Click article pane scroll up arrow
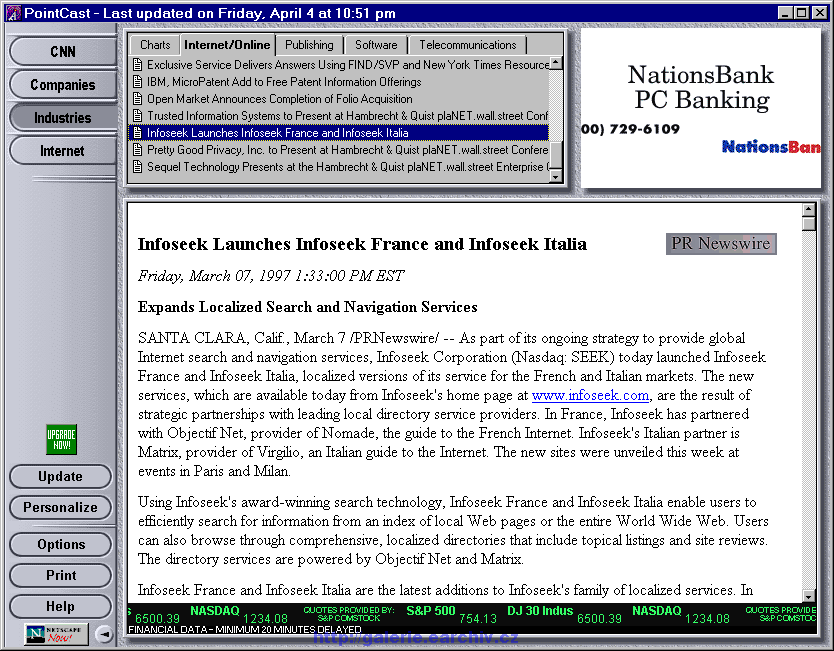834x651 pixels. pyautogui.click(x=808, y=209)
